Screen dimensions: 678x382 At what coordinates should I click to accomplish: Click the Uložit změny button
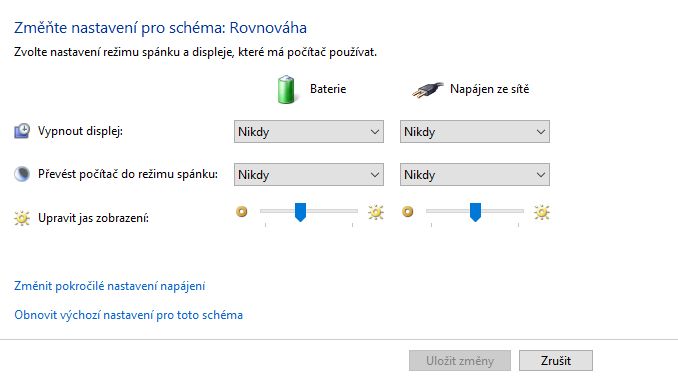460,361
